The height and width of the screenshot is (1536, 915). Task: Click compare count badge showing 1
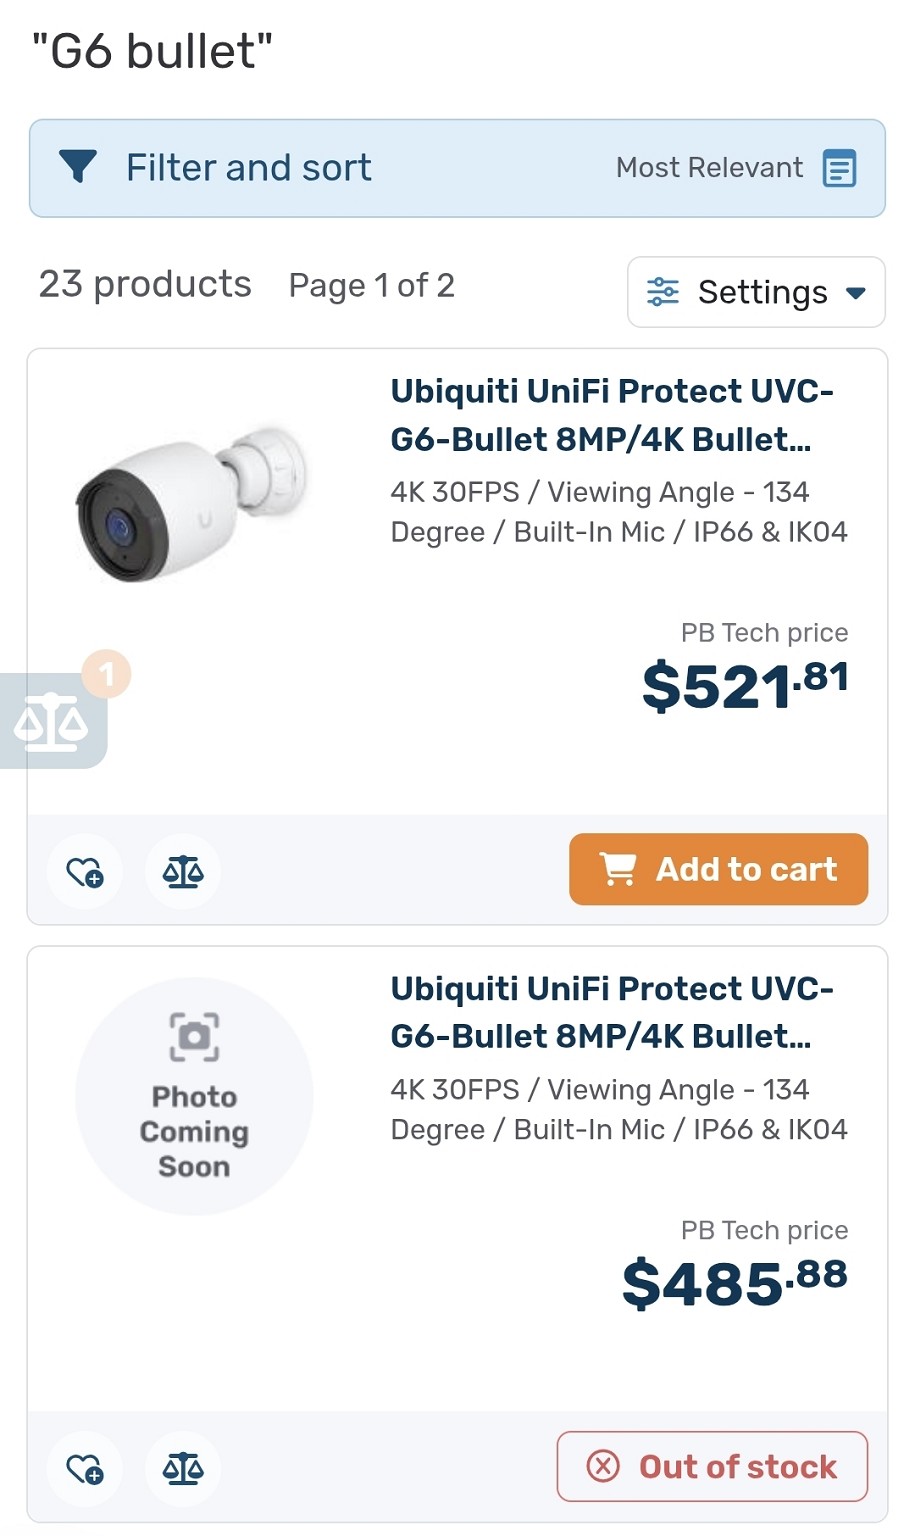(x=106, y=674)
